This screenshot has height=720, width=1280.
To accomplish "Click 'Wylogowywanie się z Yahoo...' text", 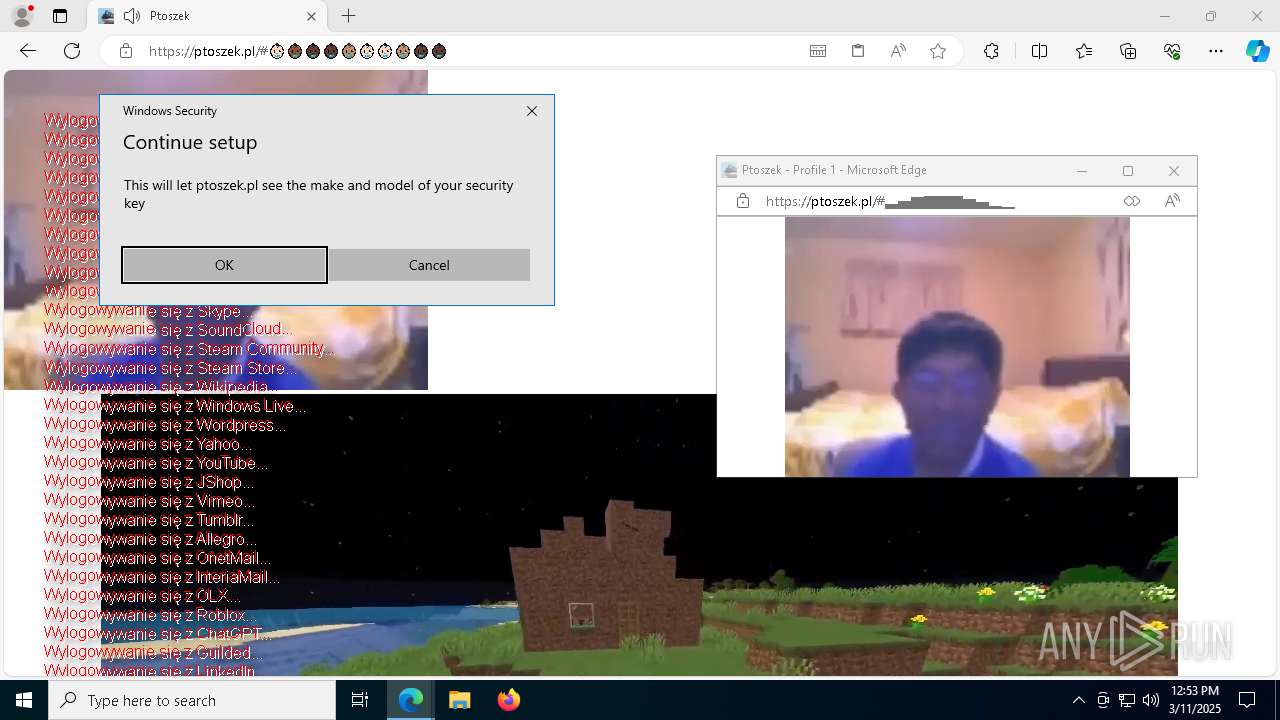I will [148, 444].
